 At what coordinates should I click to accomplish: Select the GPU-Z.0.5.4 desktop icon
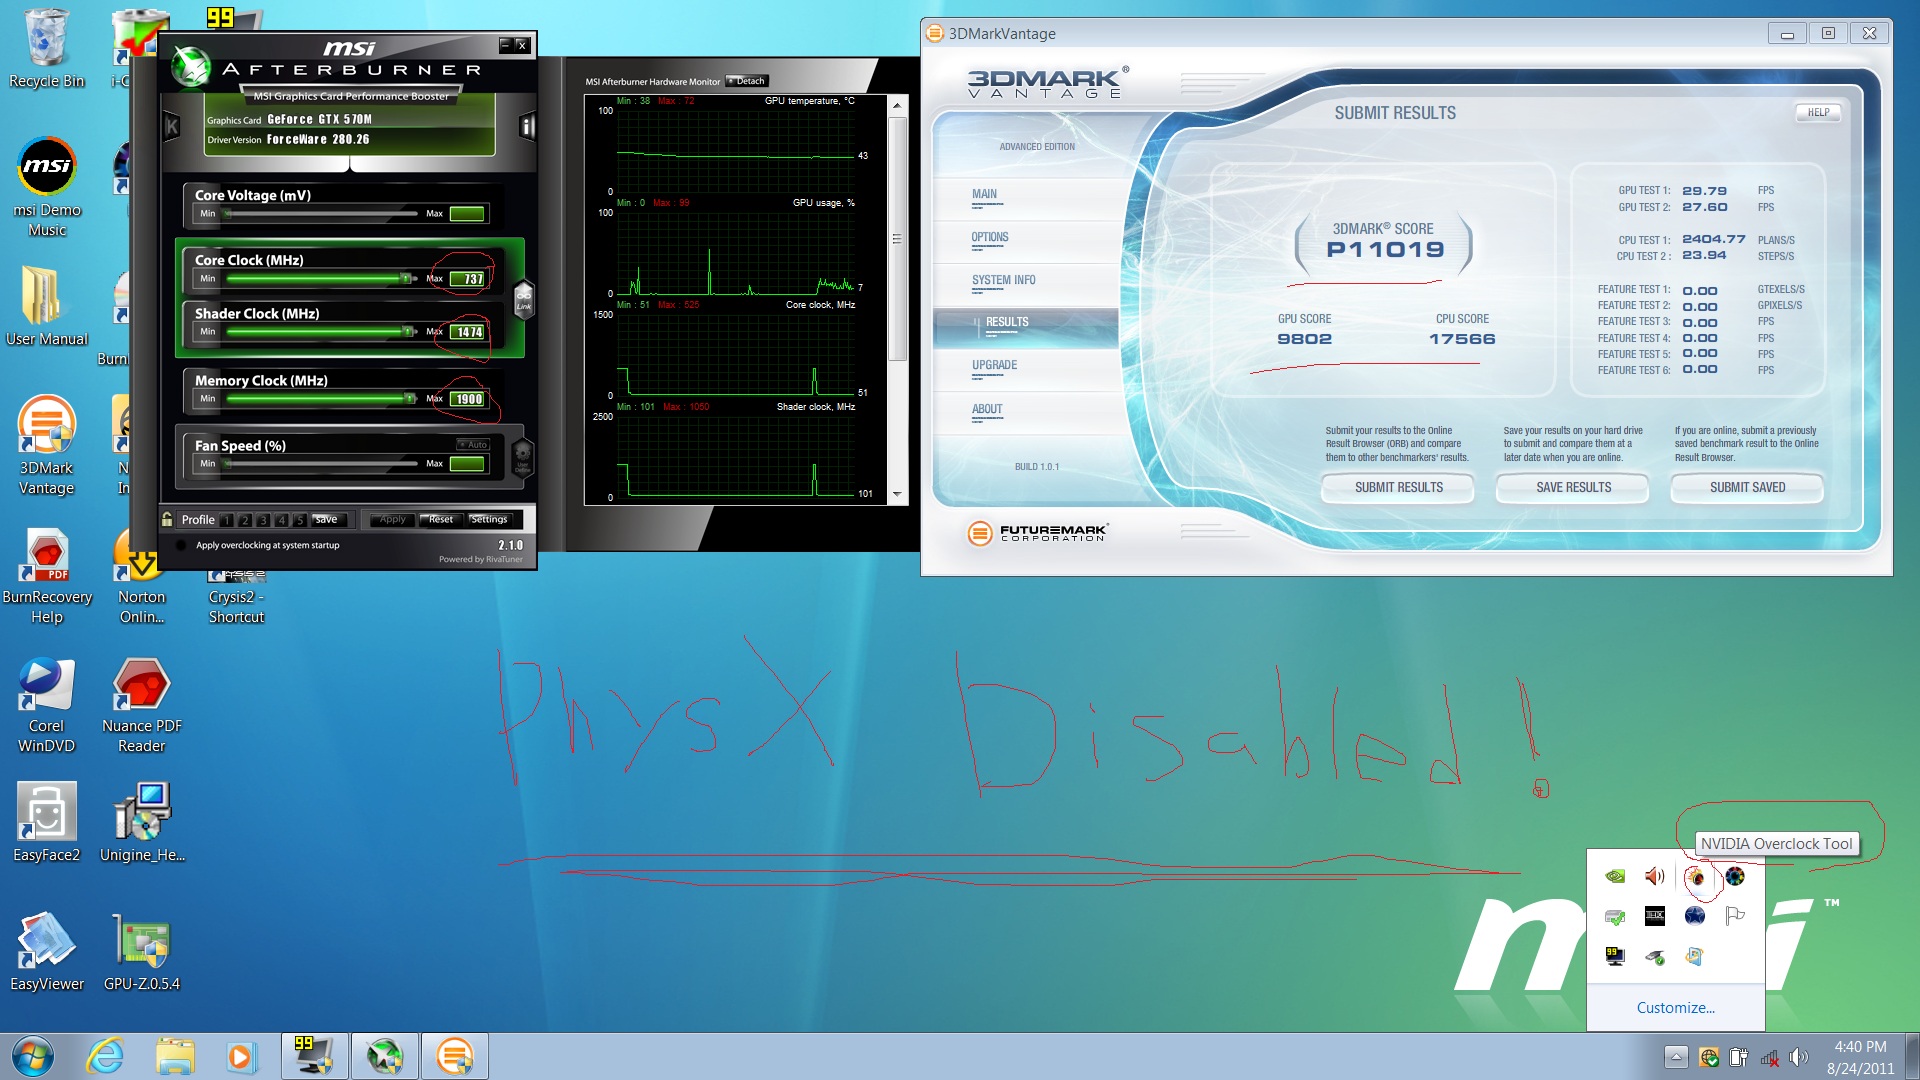pos(142,953)
